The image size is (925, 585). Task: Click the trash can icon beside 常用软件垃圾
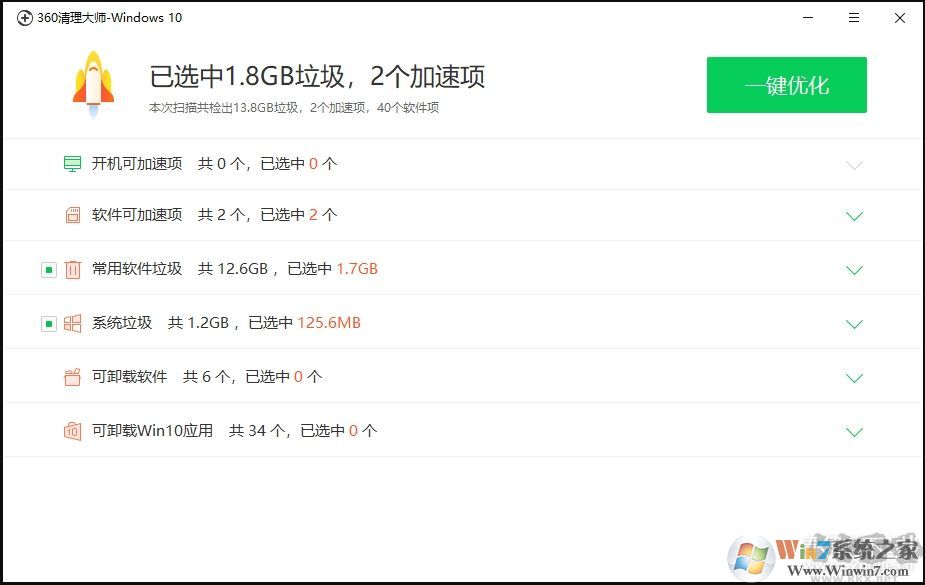72,270
